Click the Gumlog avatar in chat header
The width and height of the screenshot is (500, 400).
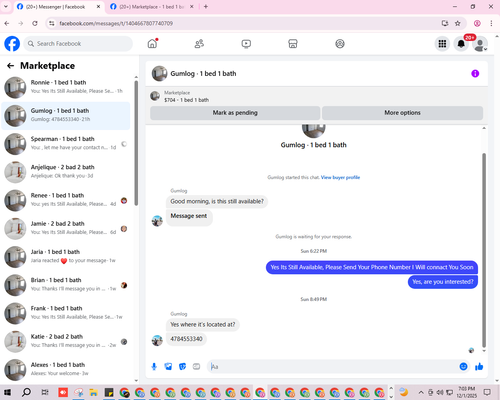pyautogui.click(x=159, y=73)
